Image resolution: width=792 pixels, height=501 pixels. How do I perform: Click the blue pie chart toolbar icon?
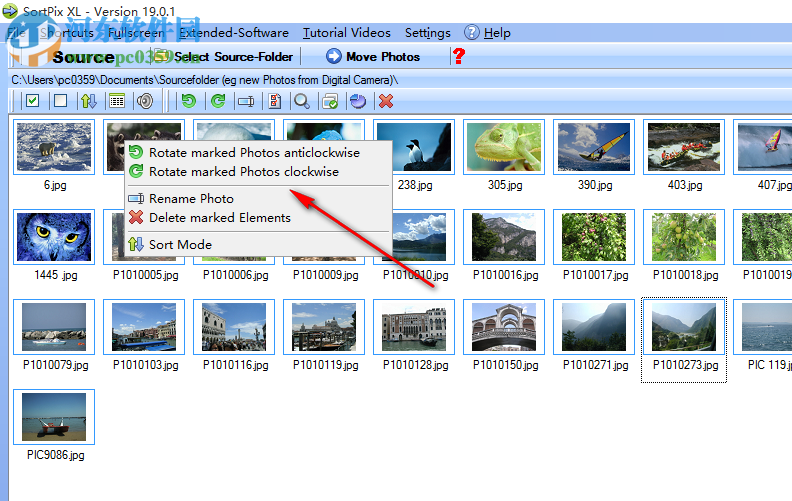[358, 101]
